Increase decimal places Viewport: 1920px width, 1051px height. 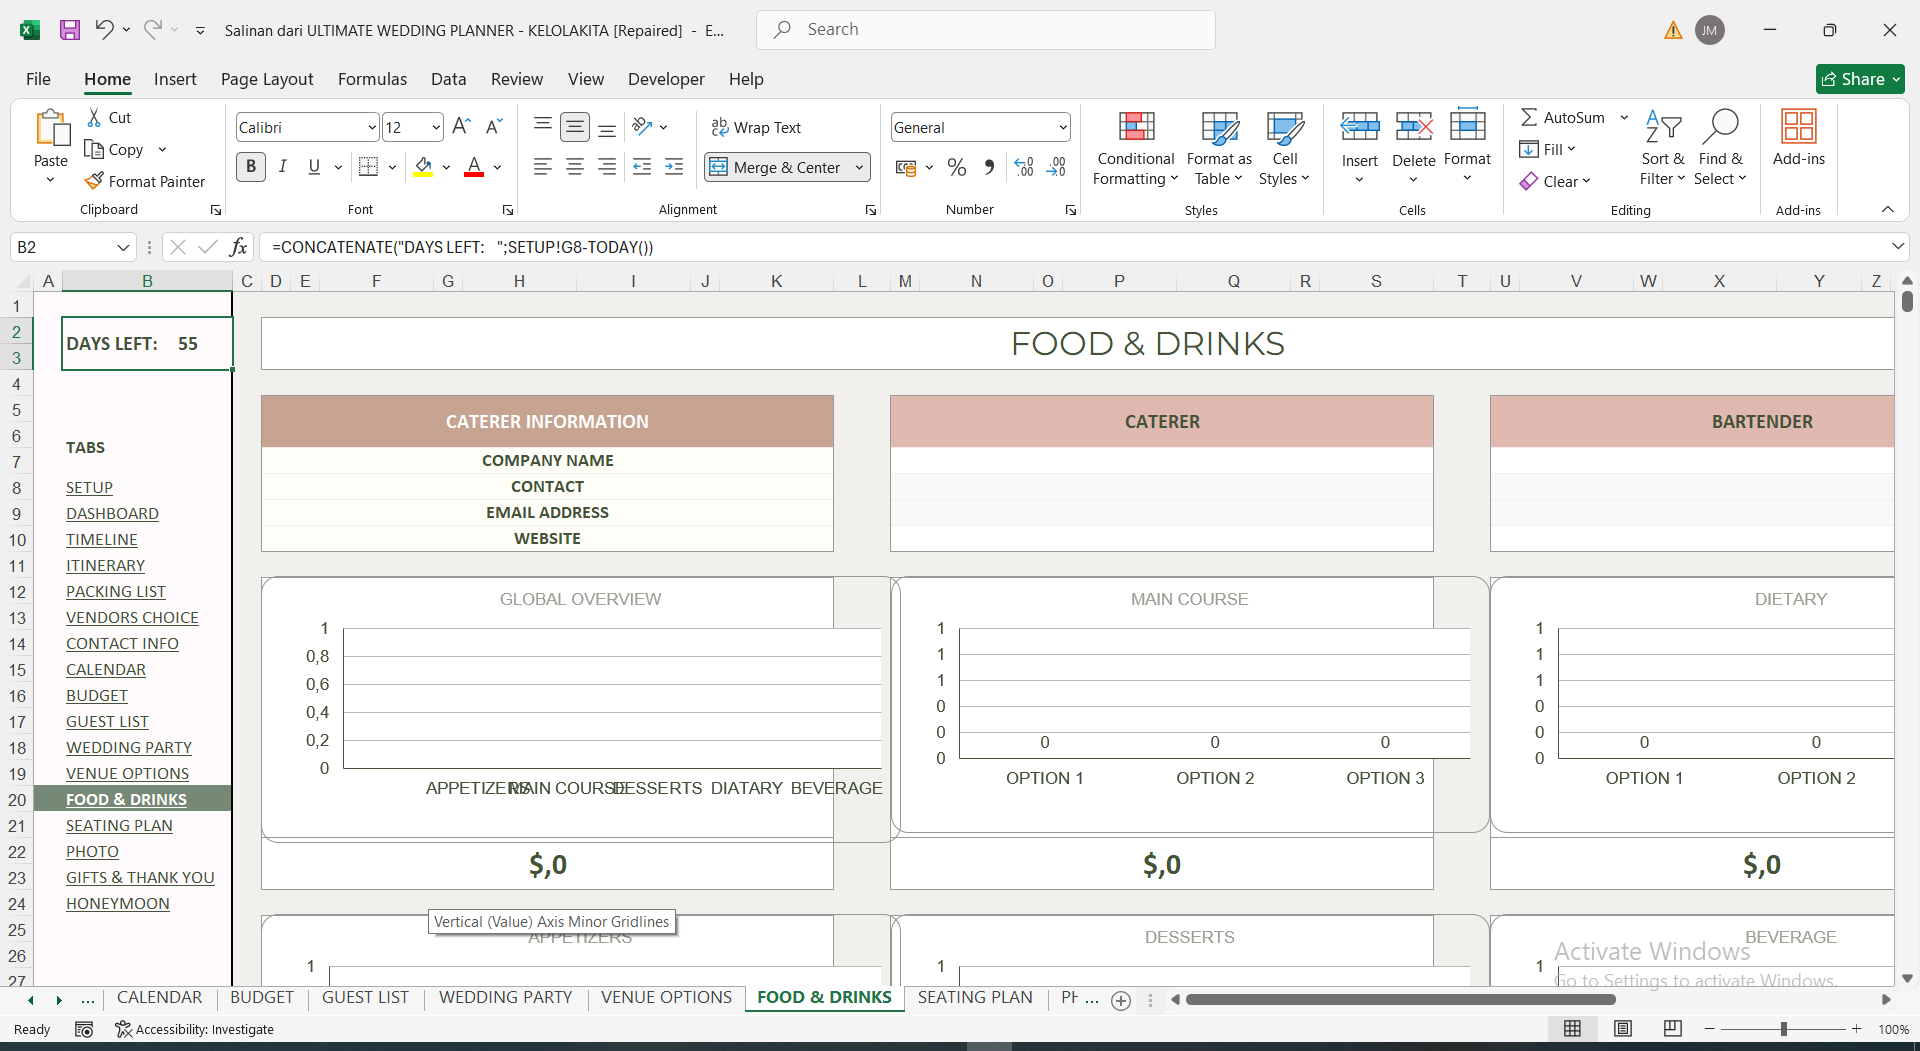(x=1024, y=167)
